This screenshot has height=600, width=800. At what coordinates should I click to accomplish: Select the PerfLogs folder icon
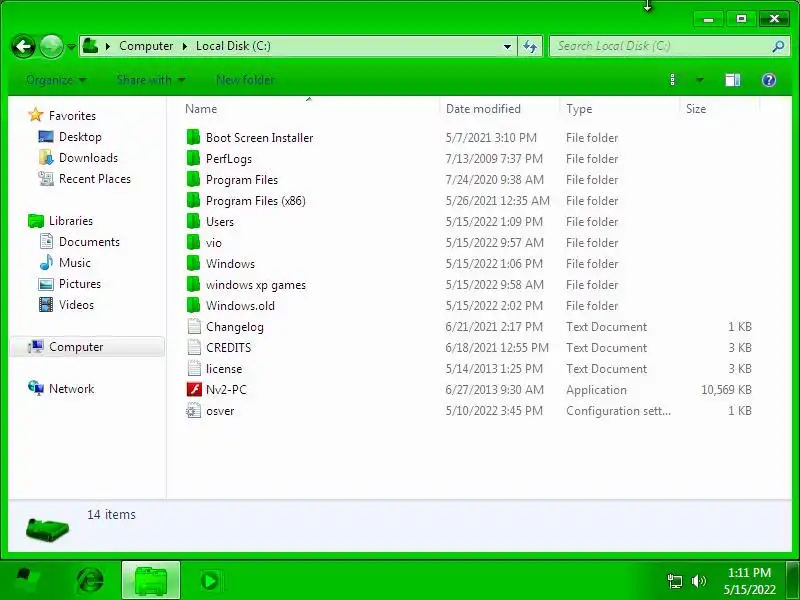pos(193,158)
